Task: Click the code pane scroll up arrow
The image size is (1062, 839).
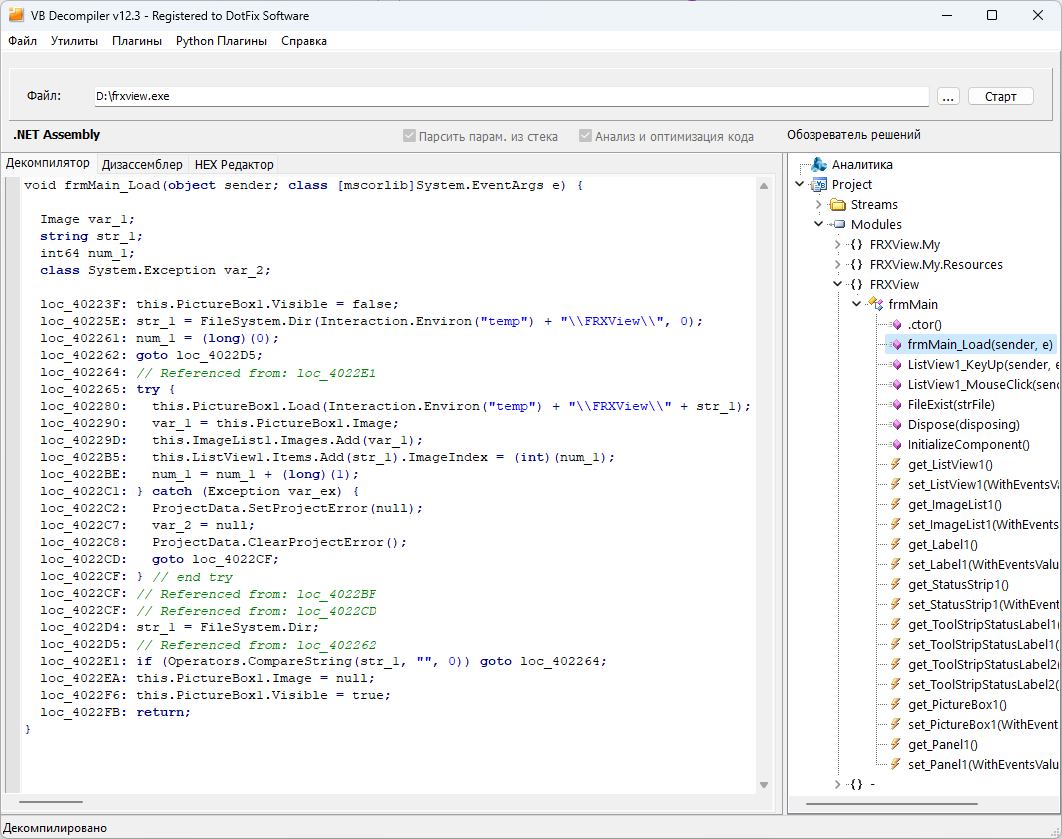Action: pos(764,186)
